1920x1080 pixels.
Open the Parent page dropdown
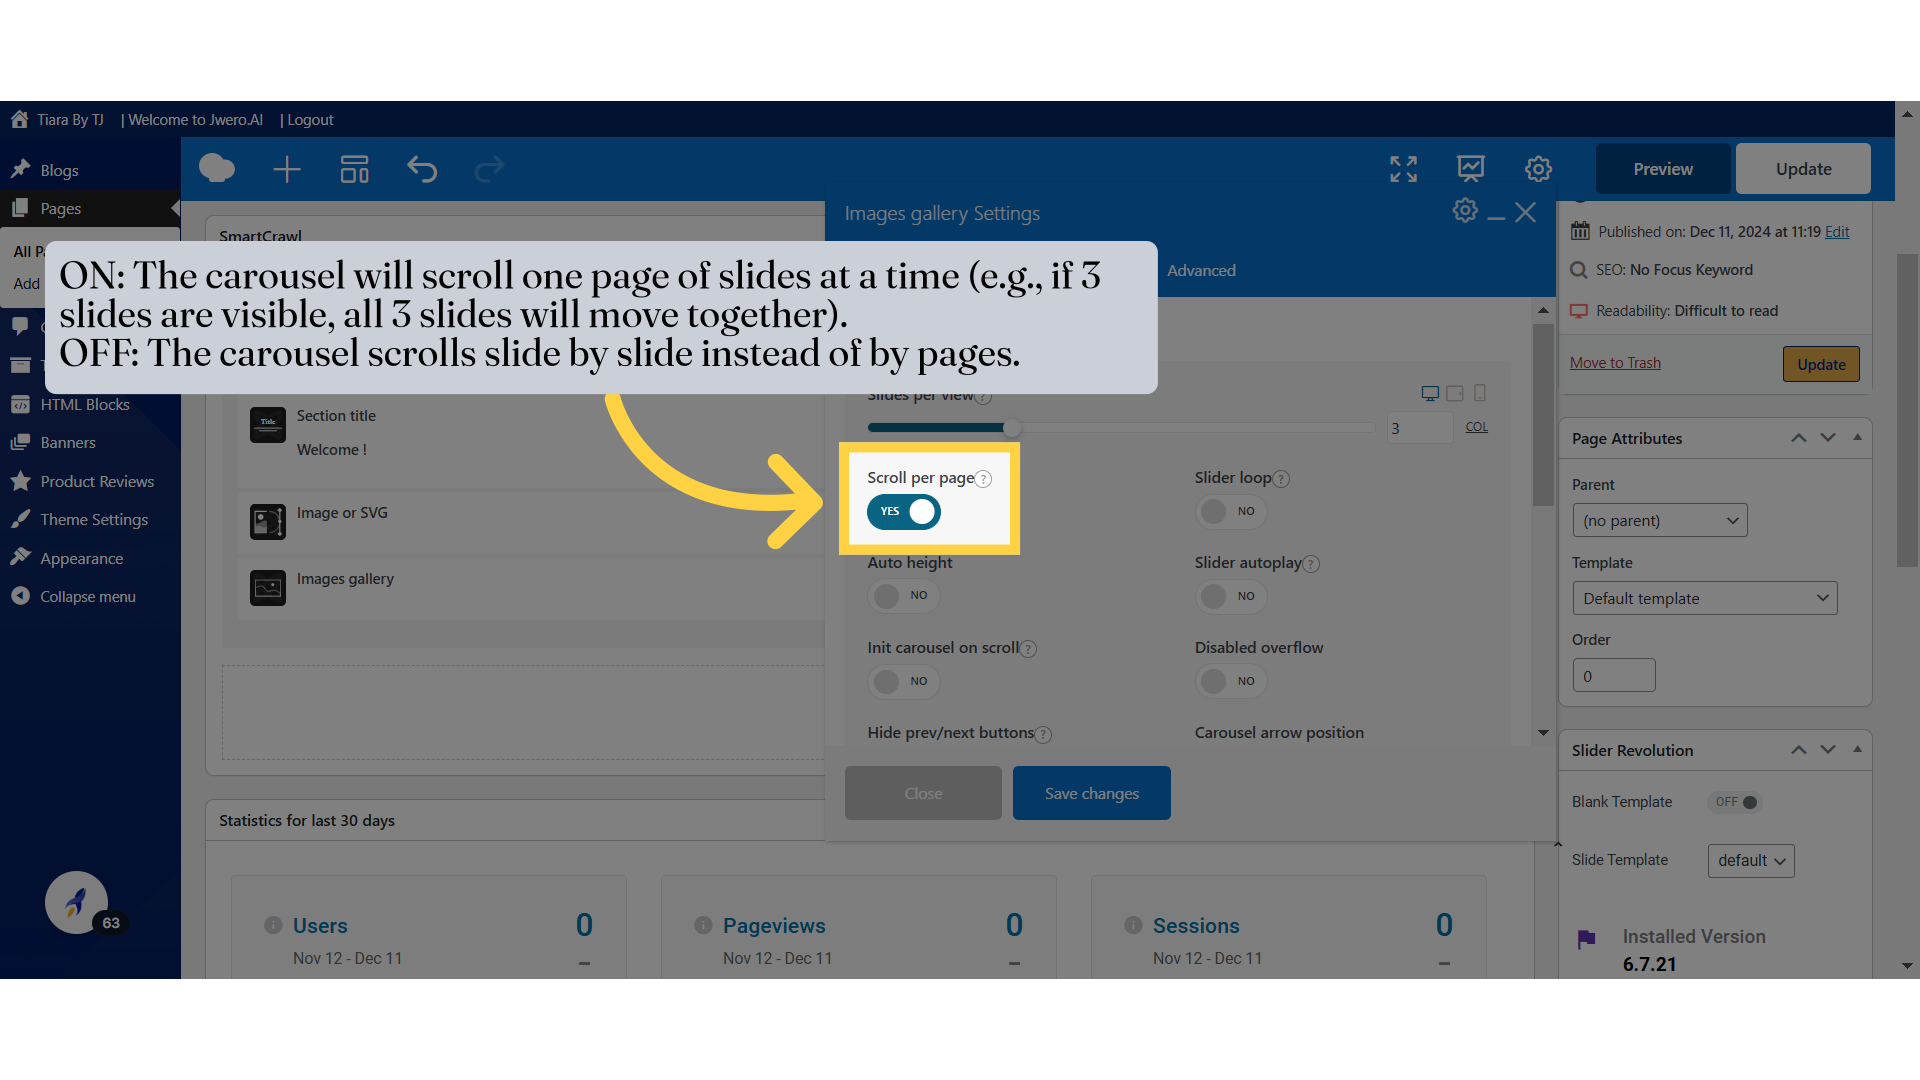pos(1659,520)
